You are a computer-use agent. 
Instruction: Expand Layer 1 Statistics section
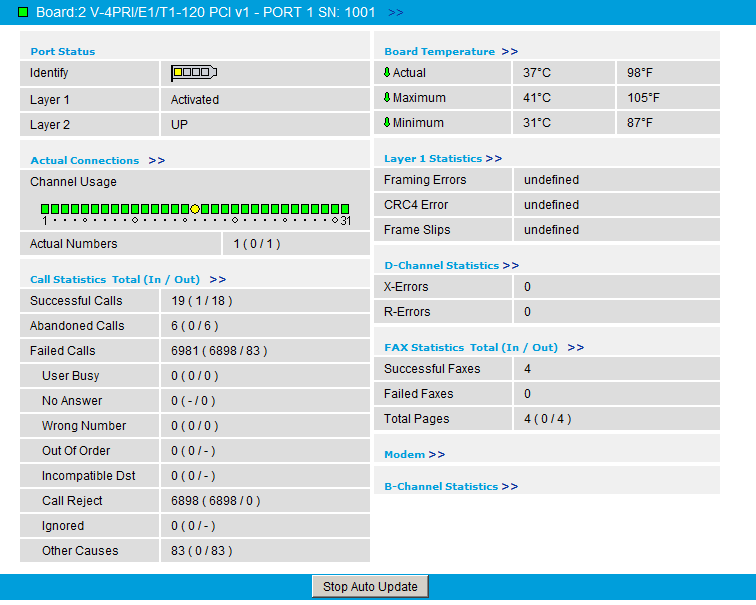tap(493, 159)
